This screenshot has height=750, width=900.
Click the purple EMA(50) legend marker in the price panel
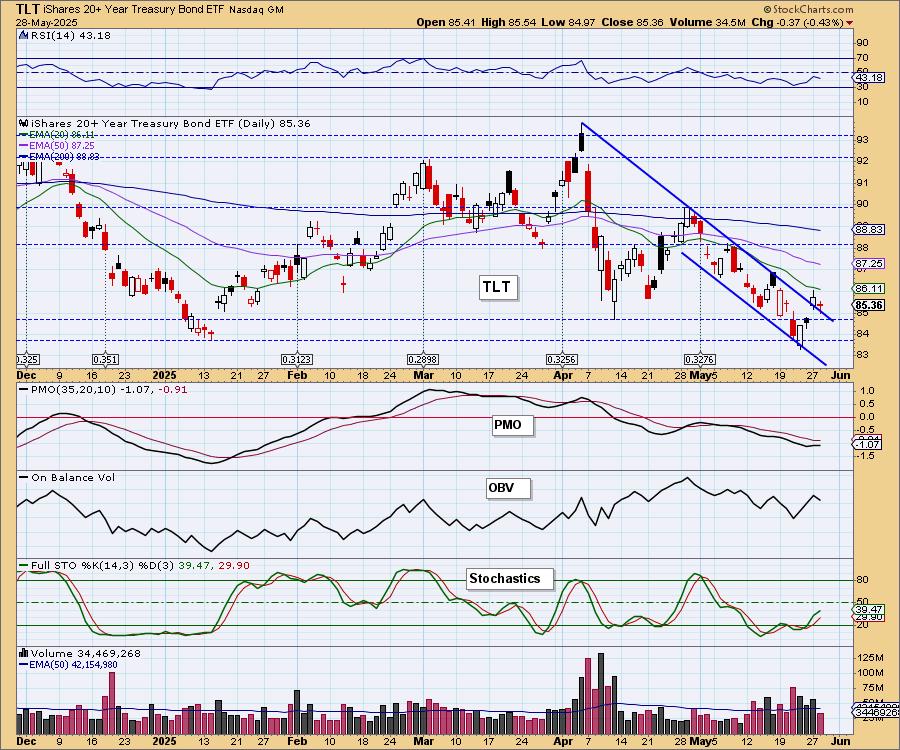click(24, 146)
